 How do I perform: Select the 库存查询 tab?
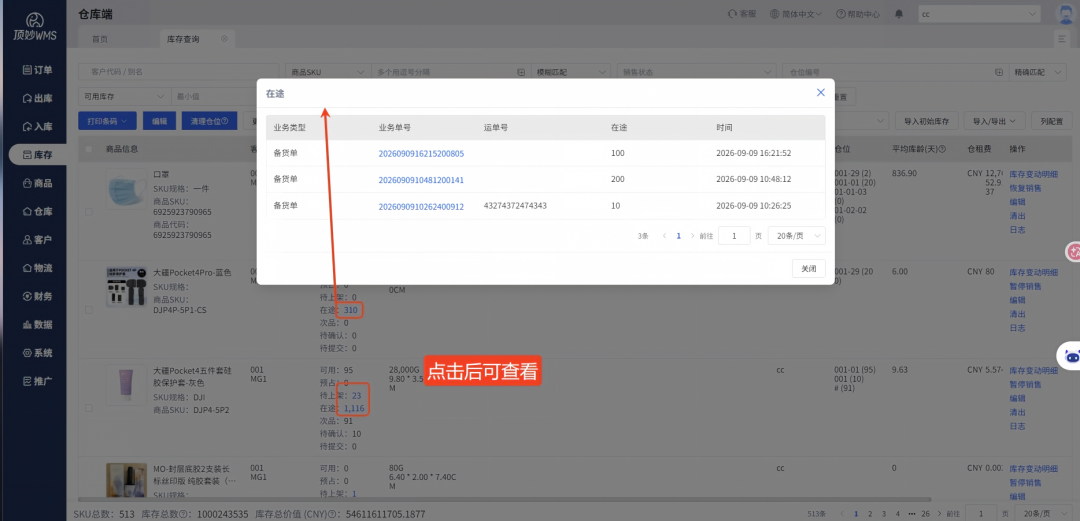(x=183, y=39)
